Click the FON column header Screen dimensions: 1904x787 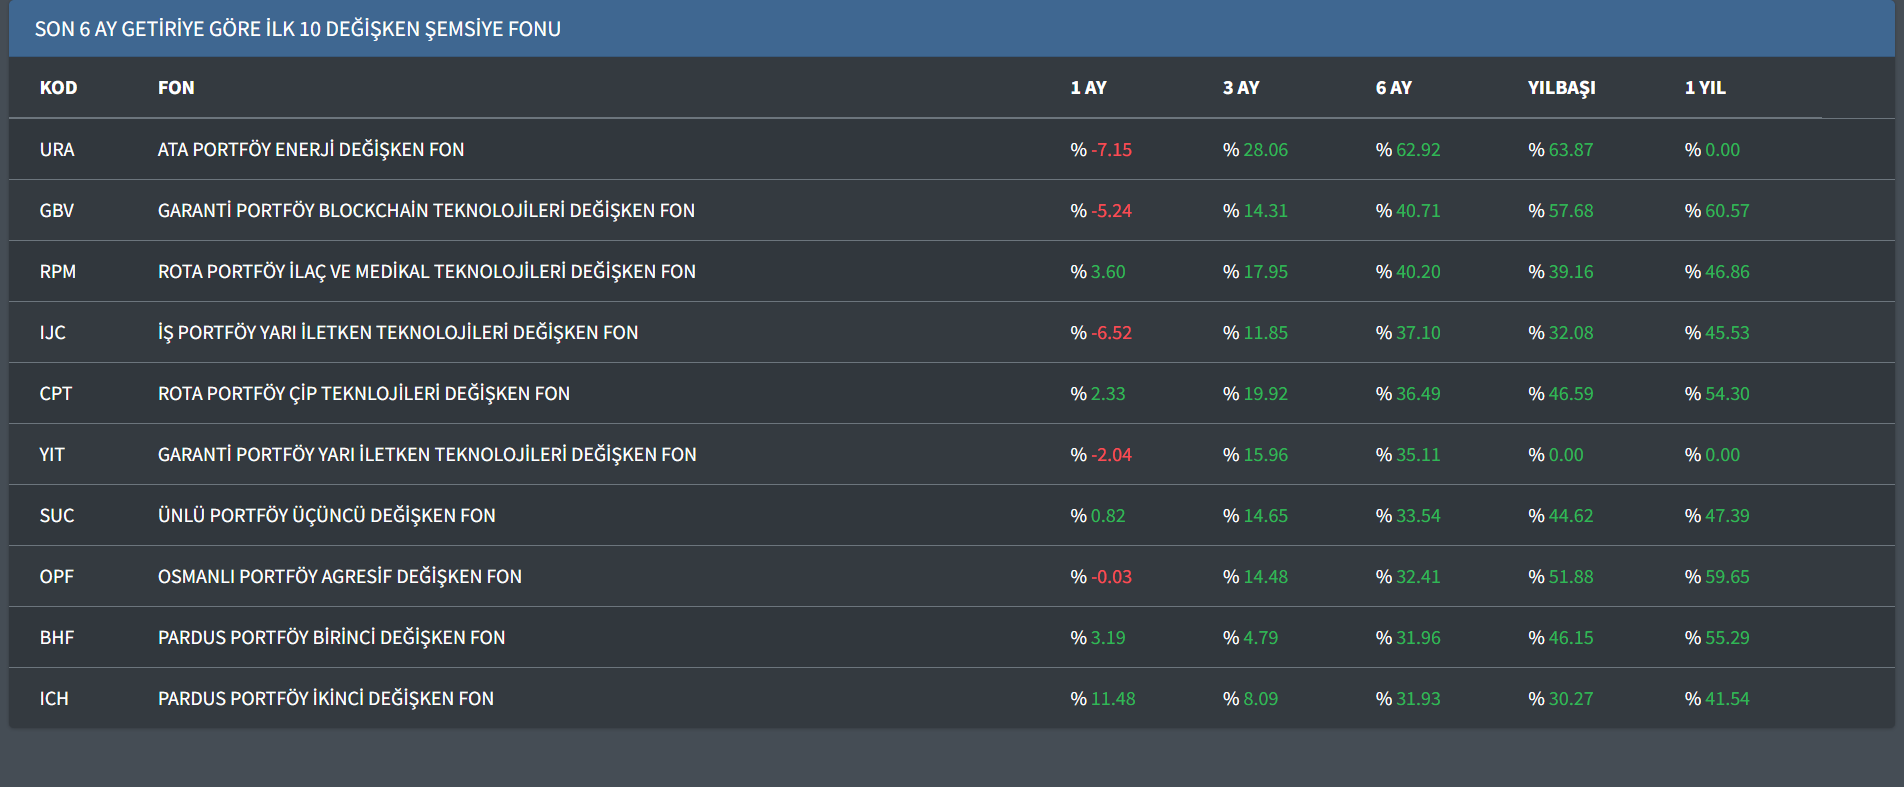pos(176,88)
